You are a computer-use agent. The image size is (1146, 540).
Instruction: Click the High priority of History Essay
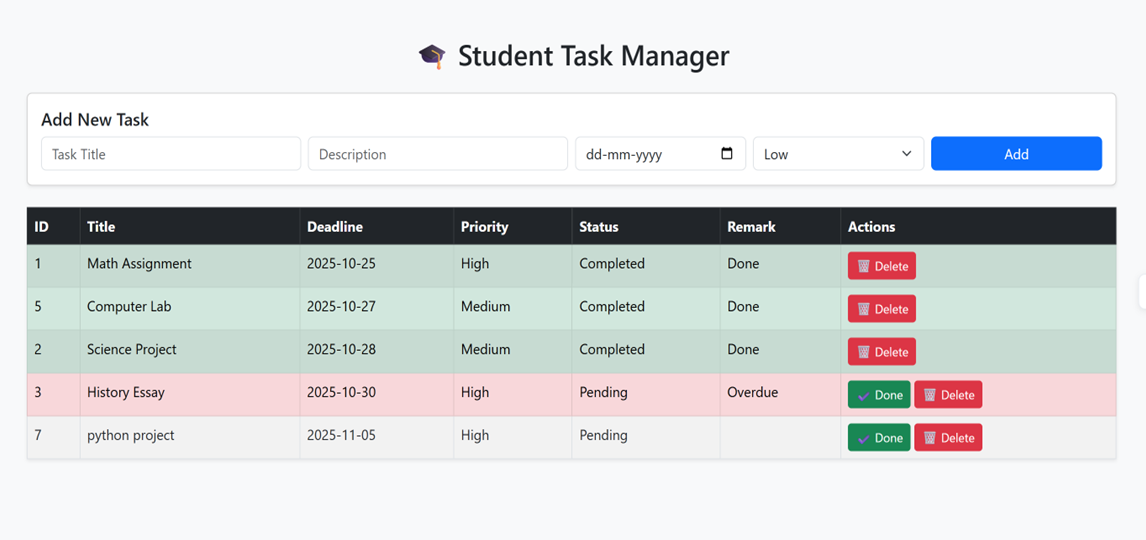point(475,392)
